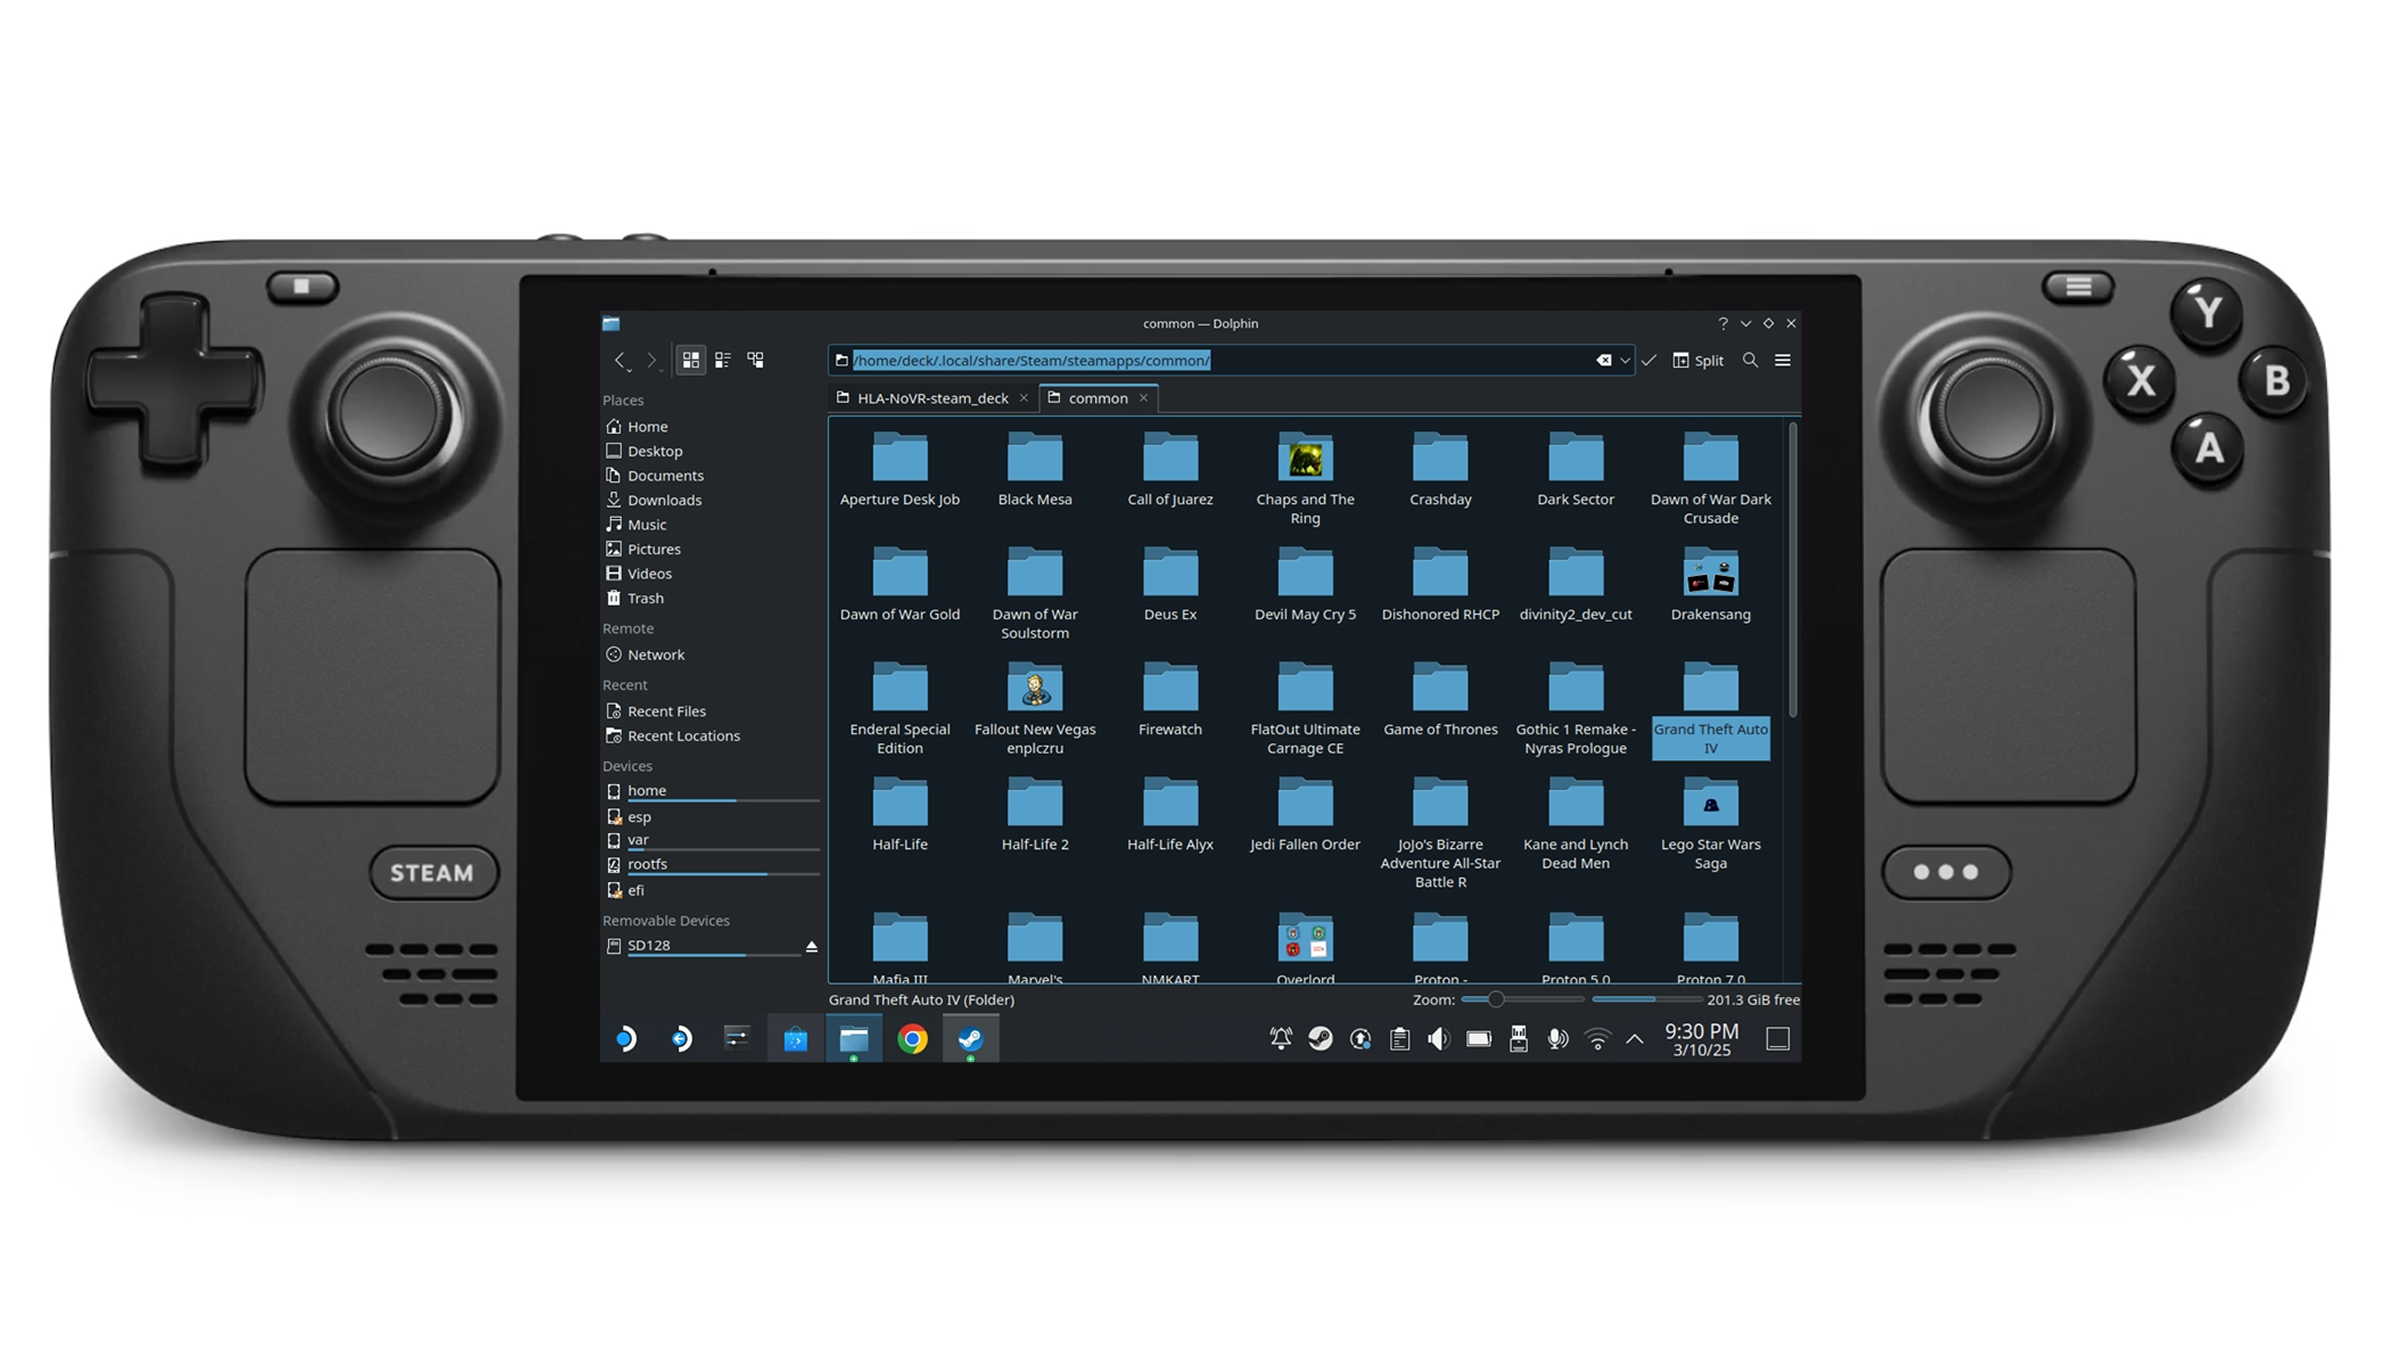2400x1350 pixels.
Task: Open the application launcher in taskbar
Action: tap(627, 1039)
